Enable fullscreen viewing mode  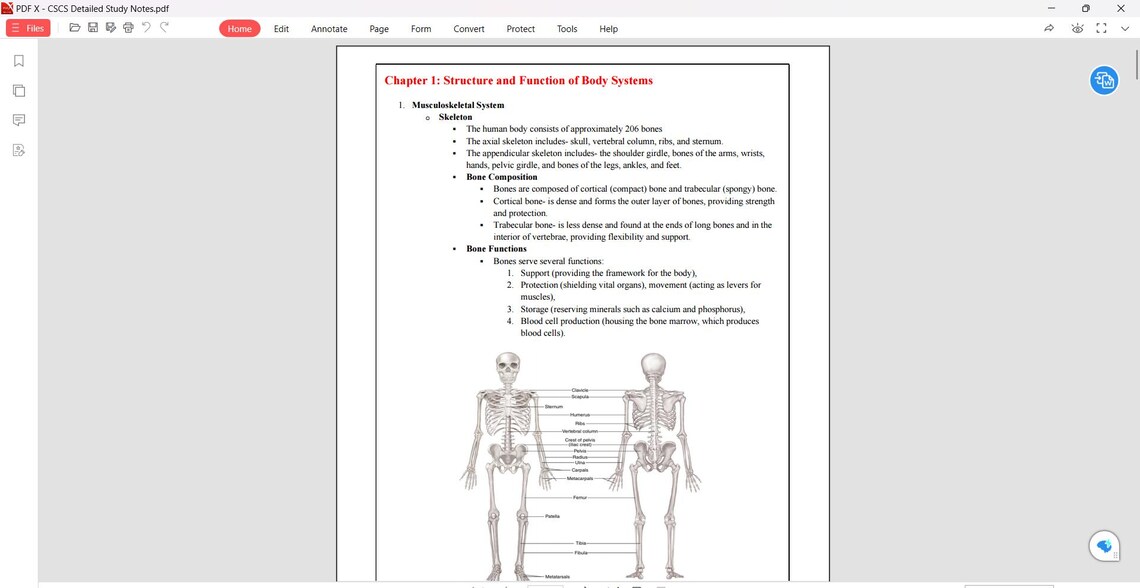[x=1102, y=28]
